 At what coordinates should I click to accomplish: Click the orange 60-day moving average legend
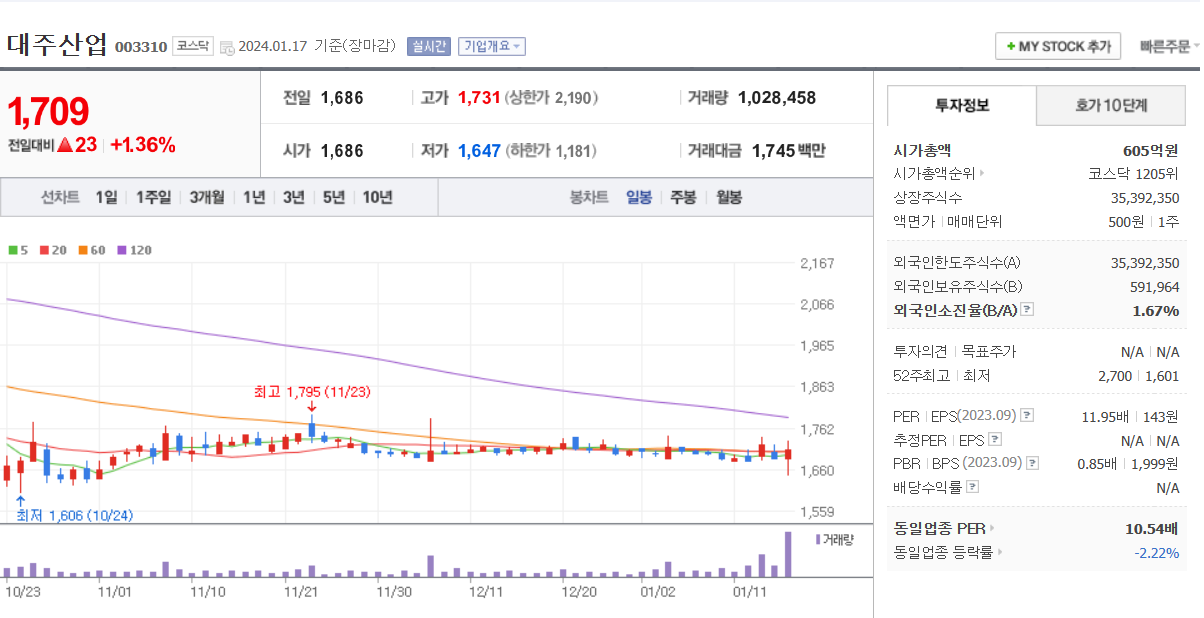[x=90, y=250]
